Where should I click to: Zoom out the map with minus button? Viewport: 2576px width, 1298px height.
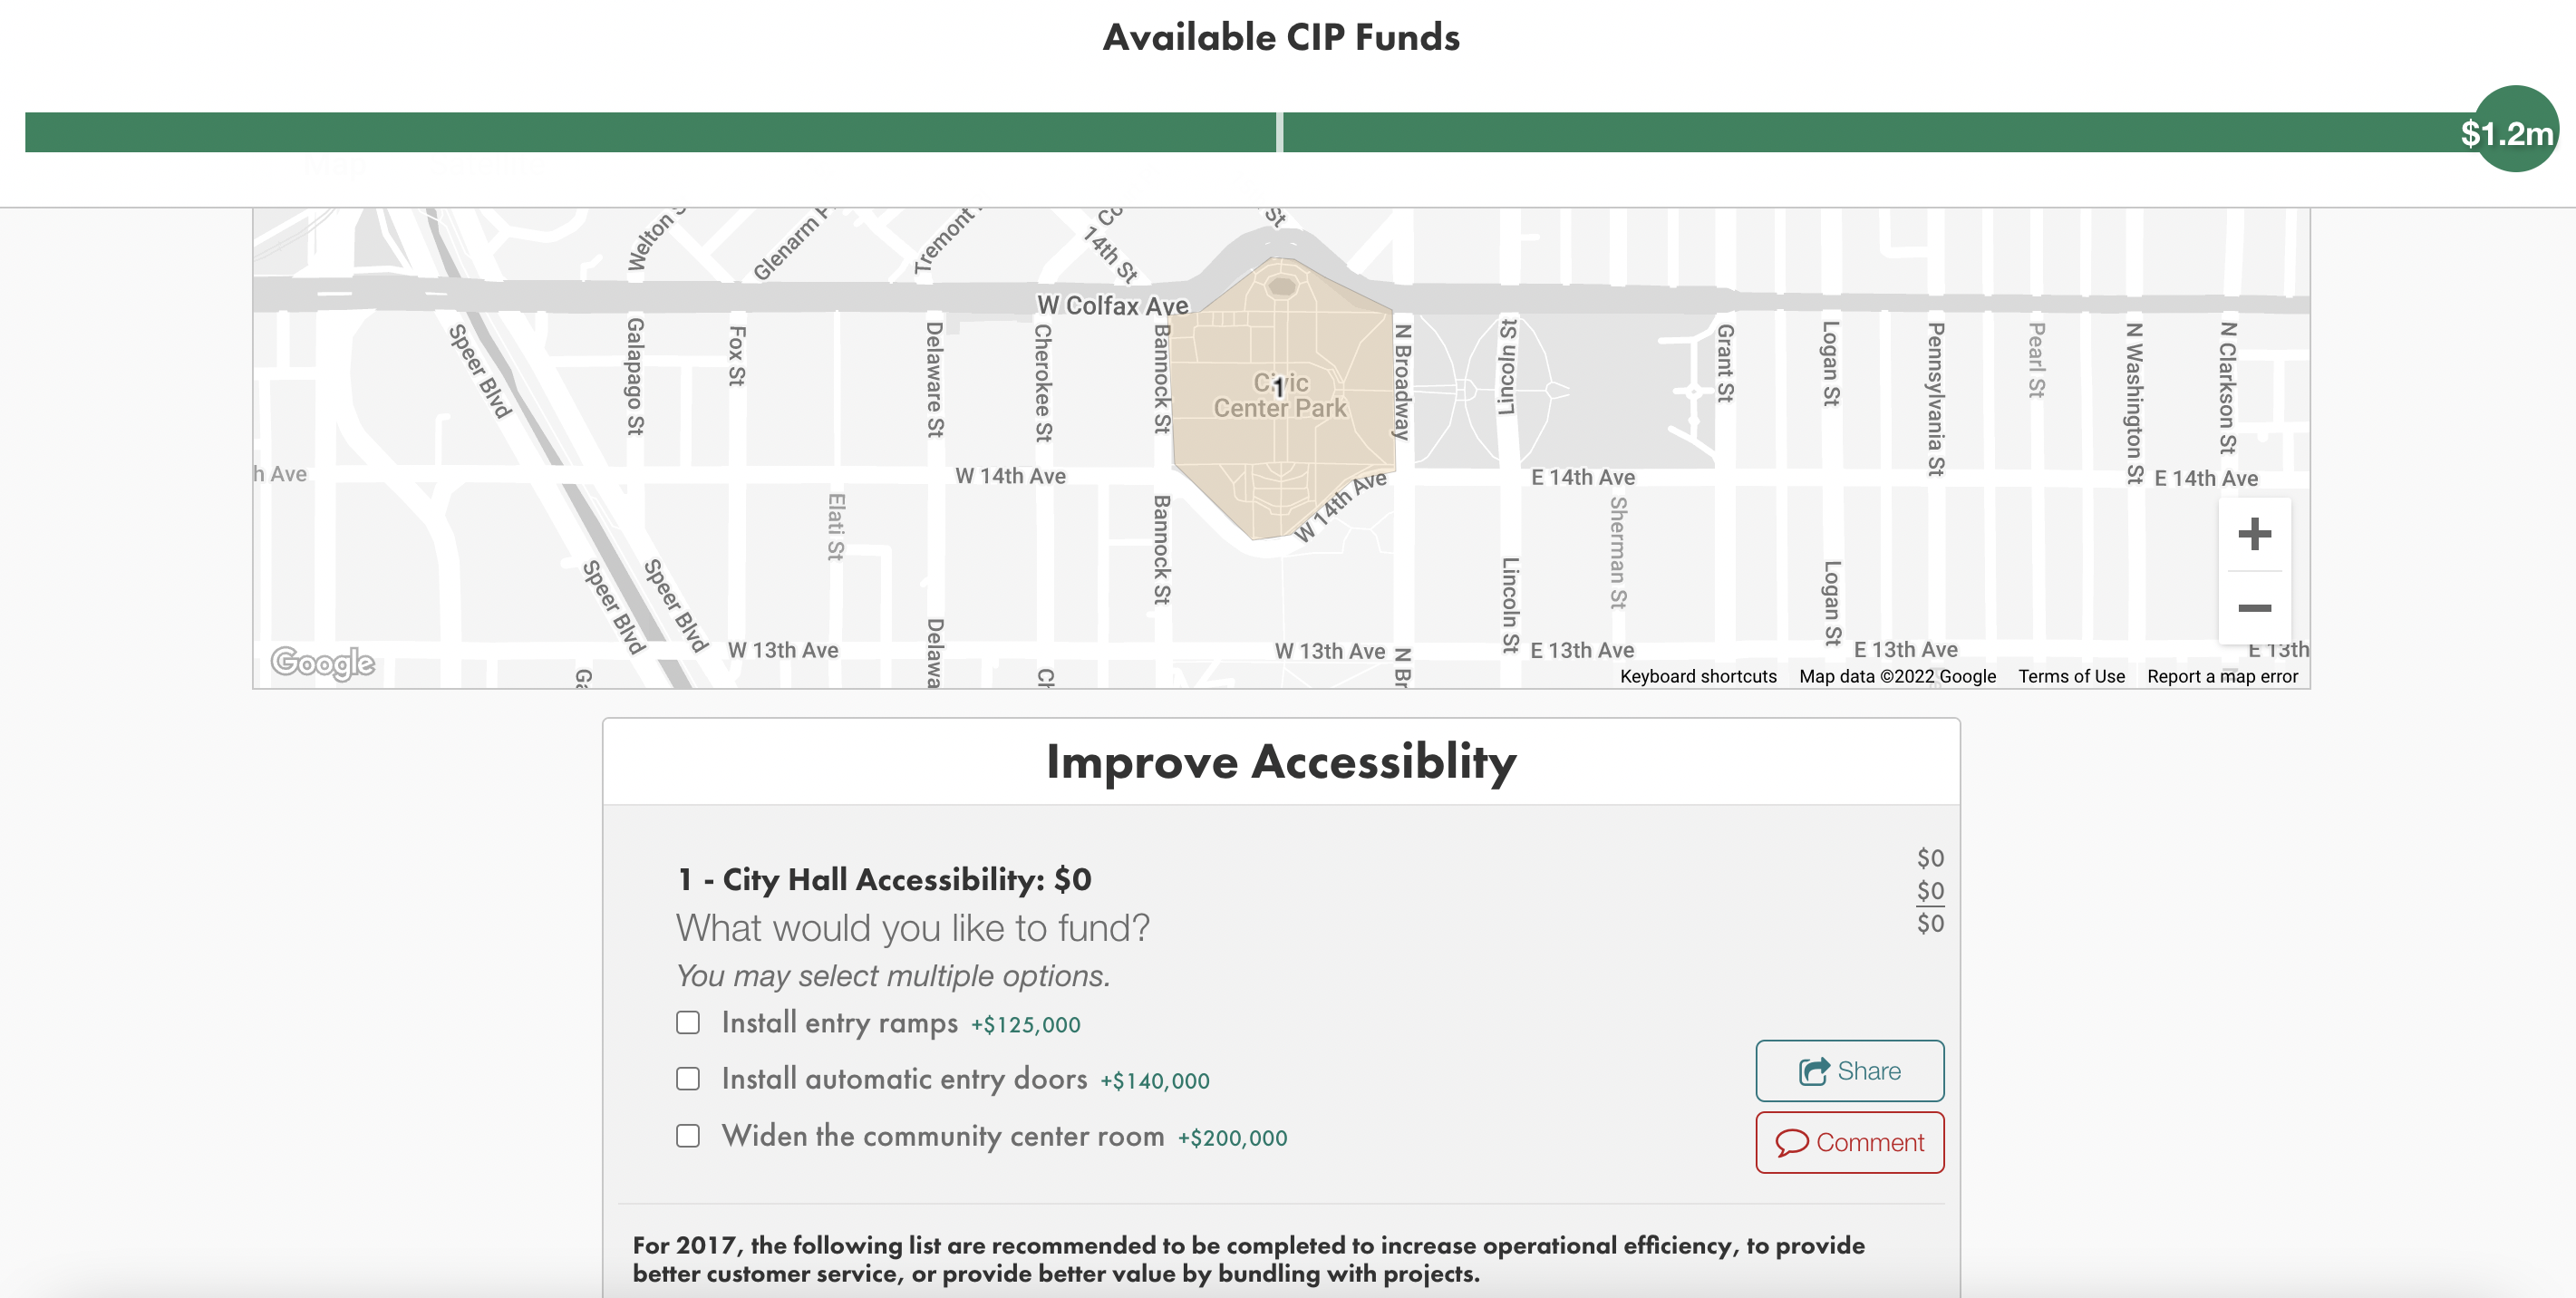point(2254,608)
